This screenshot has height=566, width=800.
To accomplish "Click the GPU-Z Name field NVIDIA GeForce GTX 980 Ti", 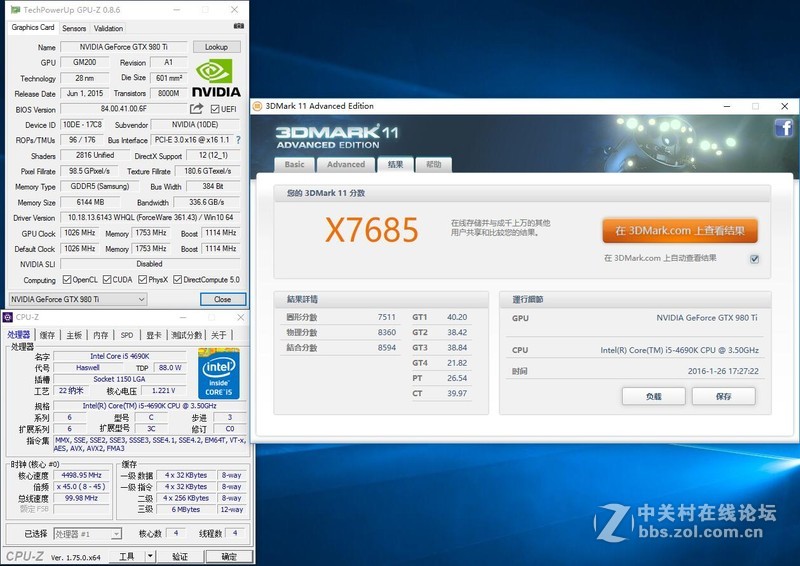I will click(x=123, y=47).
